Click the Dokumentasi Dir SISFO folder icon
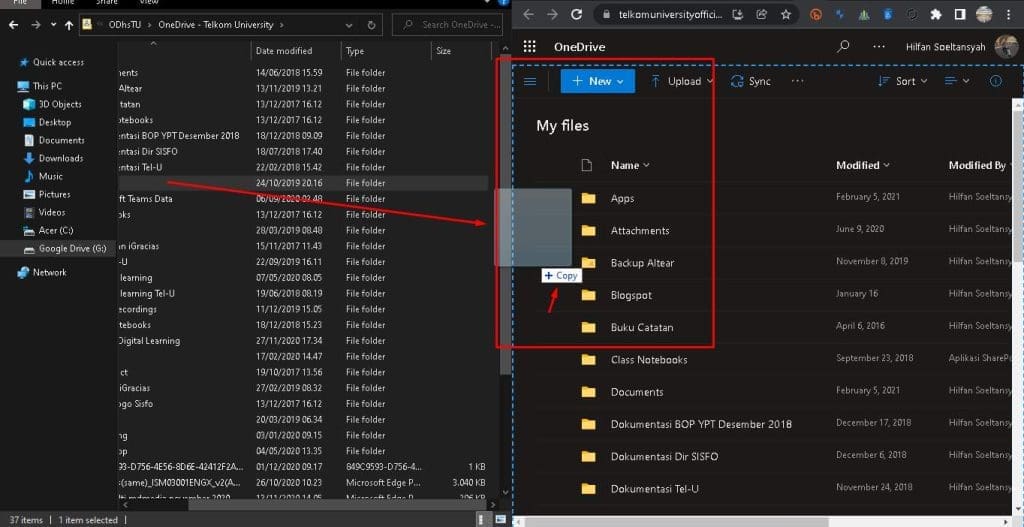 pos(588,456)
